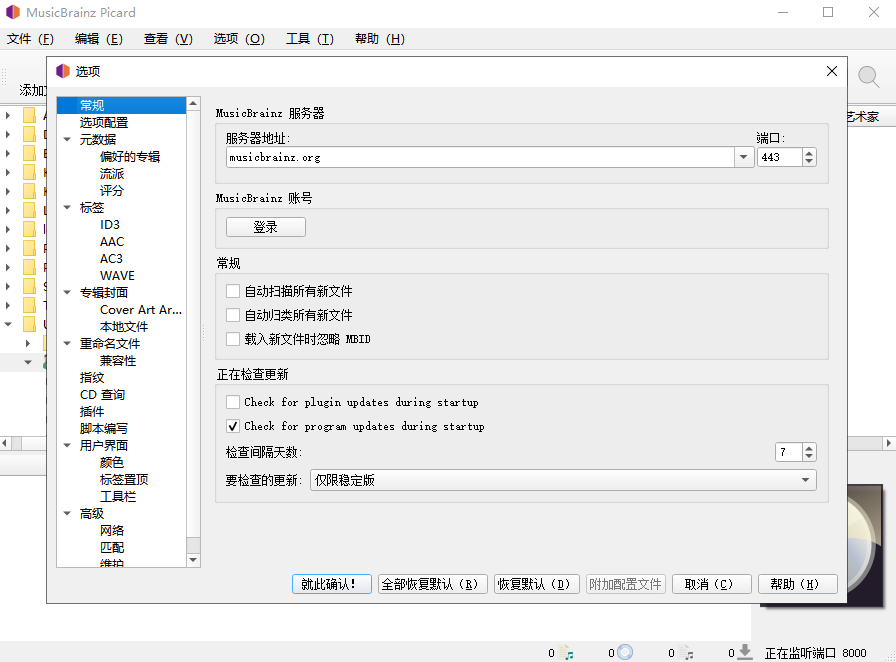Open the 工具 (T) menu
This screenshot has width=896, height=662.
tap(309, 39)
